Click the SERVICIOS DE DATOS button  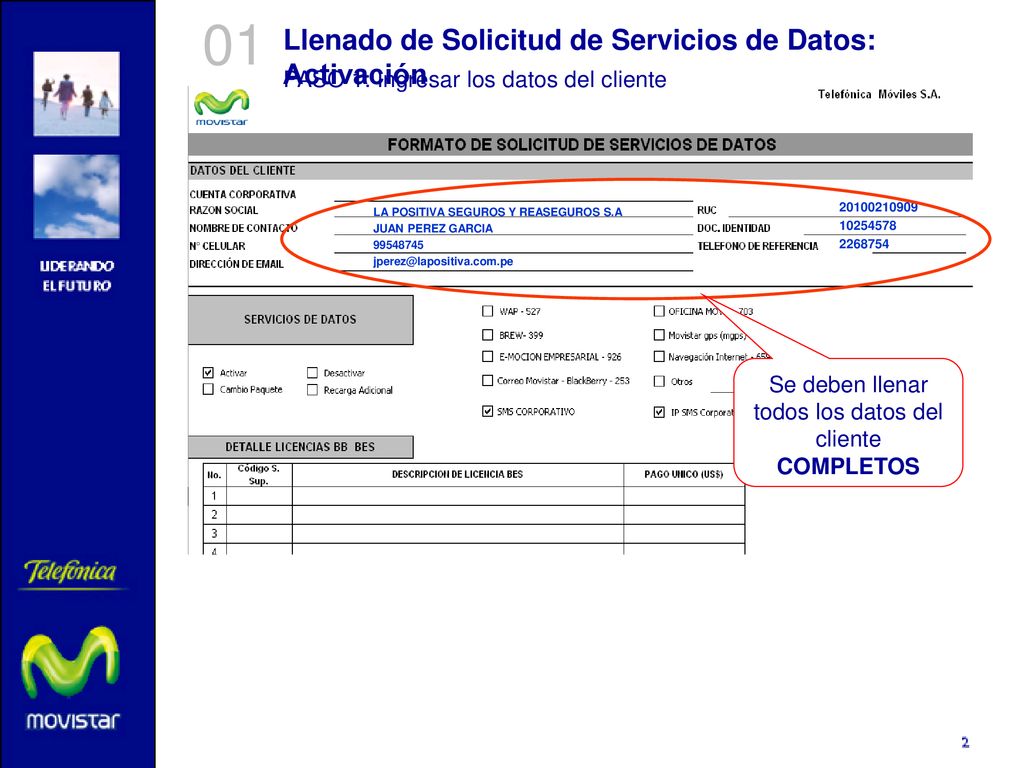tap(300, 319)
